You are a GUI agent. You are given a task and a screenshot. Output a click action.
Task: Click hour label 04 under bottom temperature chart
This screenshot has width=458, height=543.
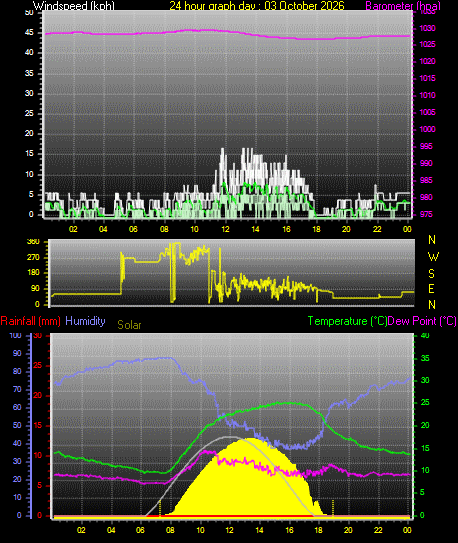pyautogui.click(x=111, y=530)
